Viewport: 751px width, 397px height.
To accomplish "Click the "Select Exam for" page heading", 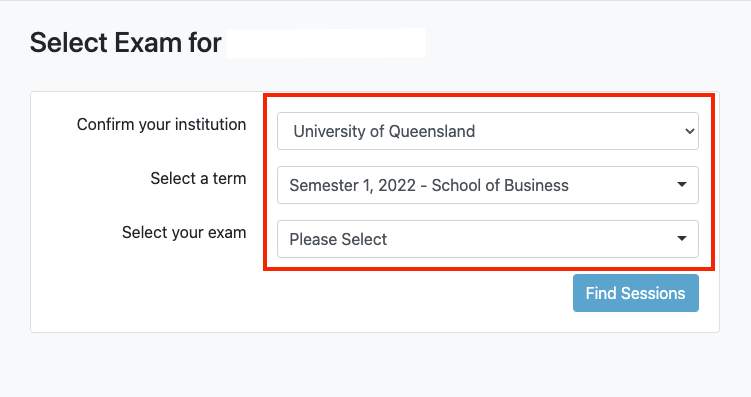I will pyautogui.click(x=125, y=43).
